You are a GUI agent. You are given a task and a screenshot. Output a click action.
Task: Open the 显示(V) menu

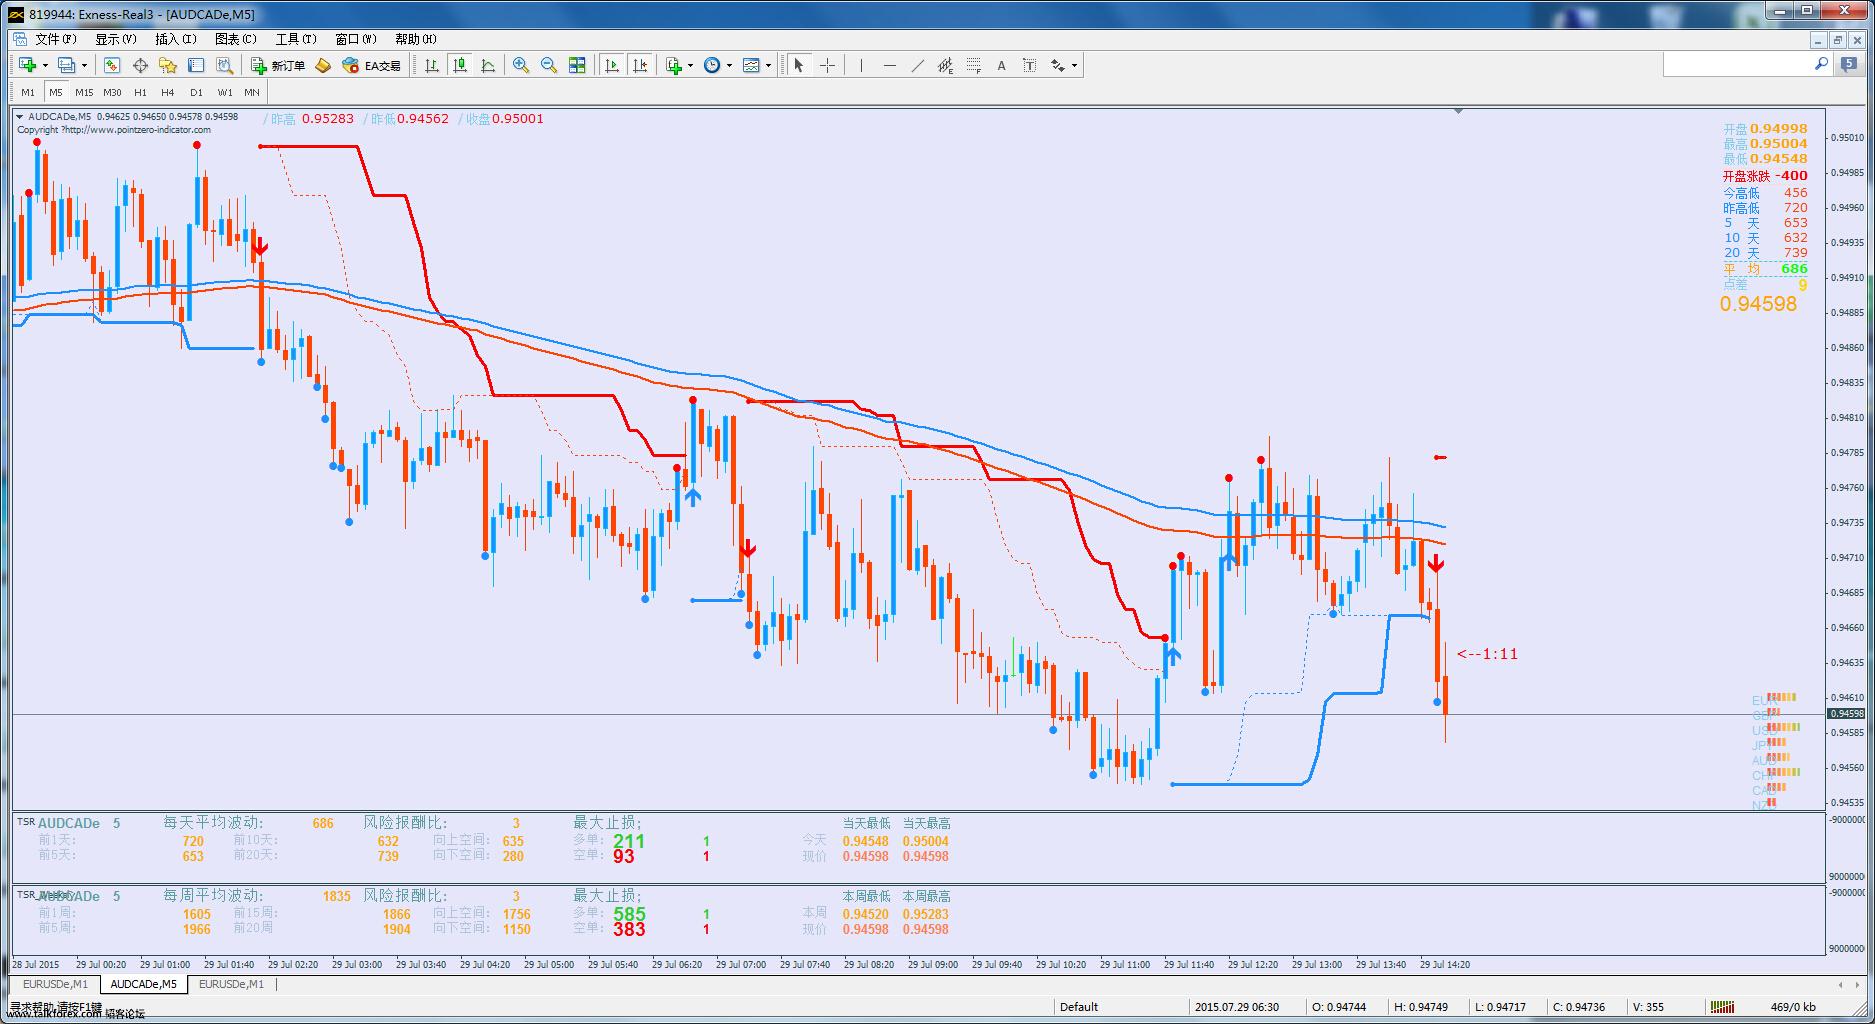(x=115, y=39)
